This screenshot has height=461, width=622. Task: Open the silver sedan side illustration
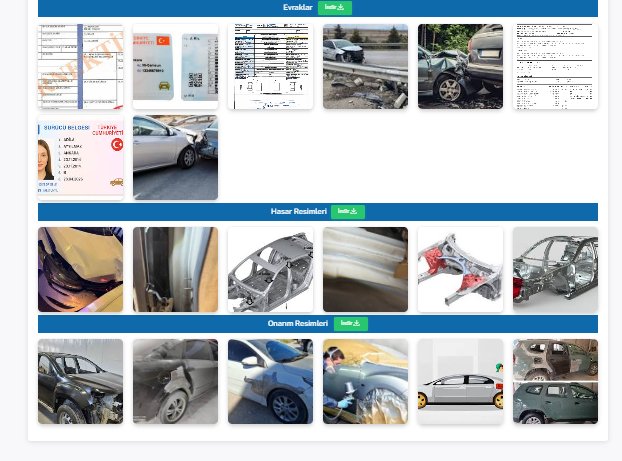click(460, 381)
